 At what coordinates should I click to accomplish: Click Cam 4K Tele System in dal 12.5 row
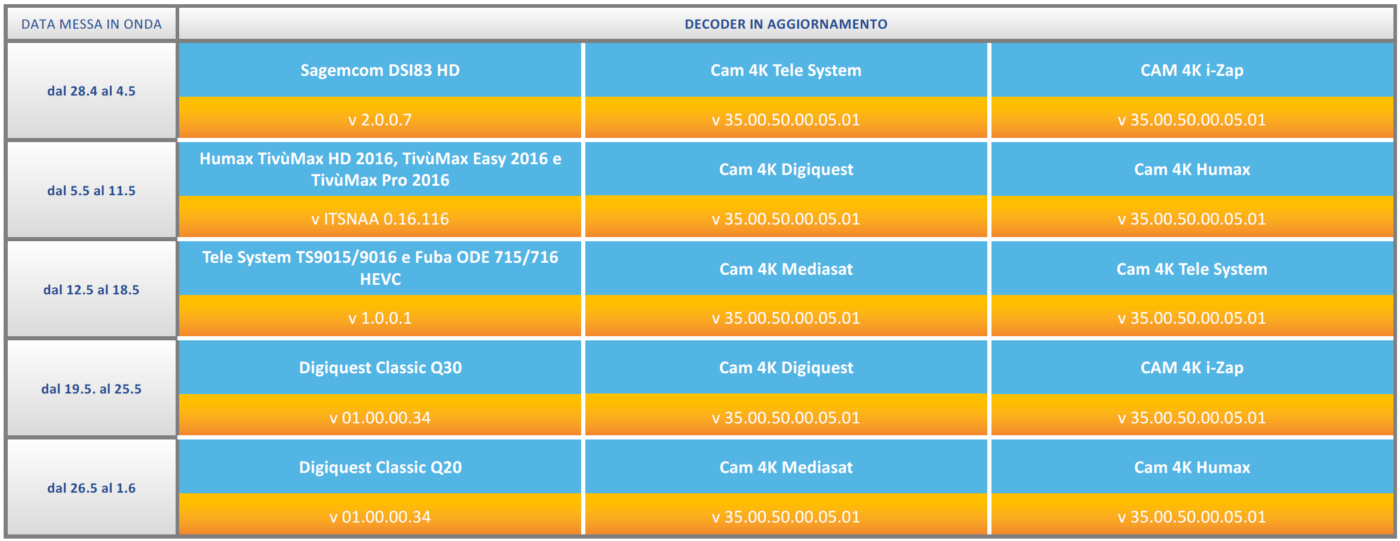coord(1192,268)
